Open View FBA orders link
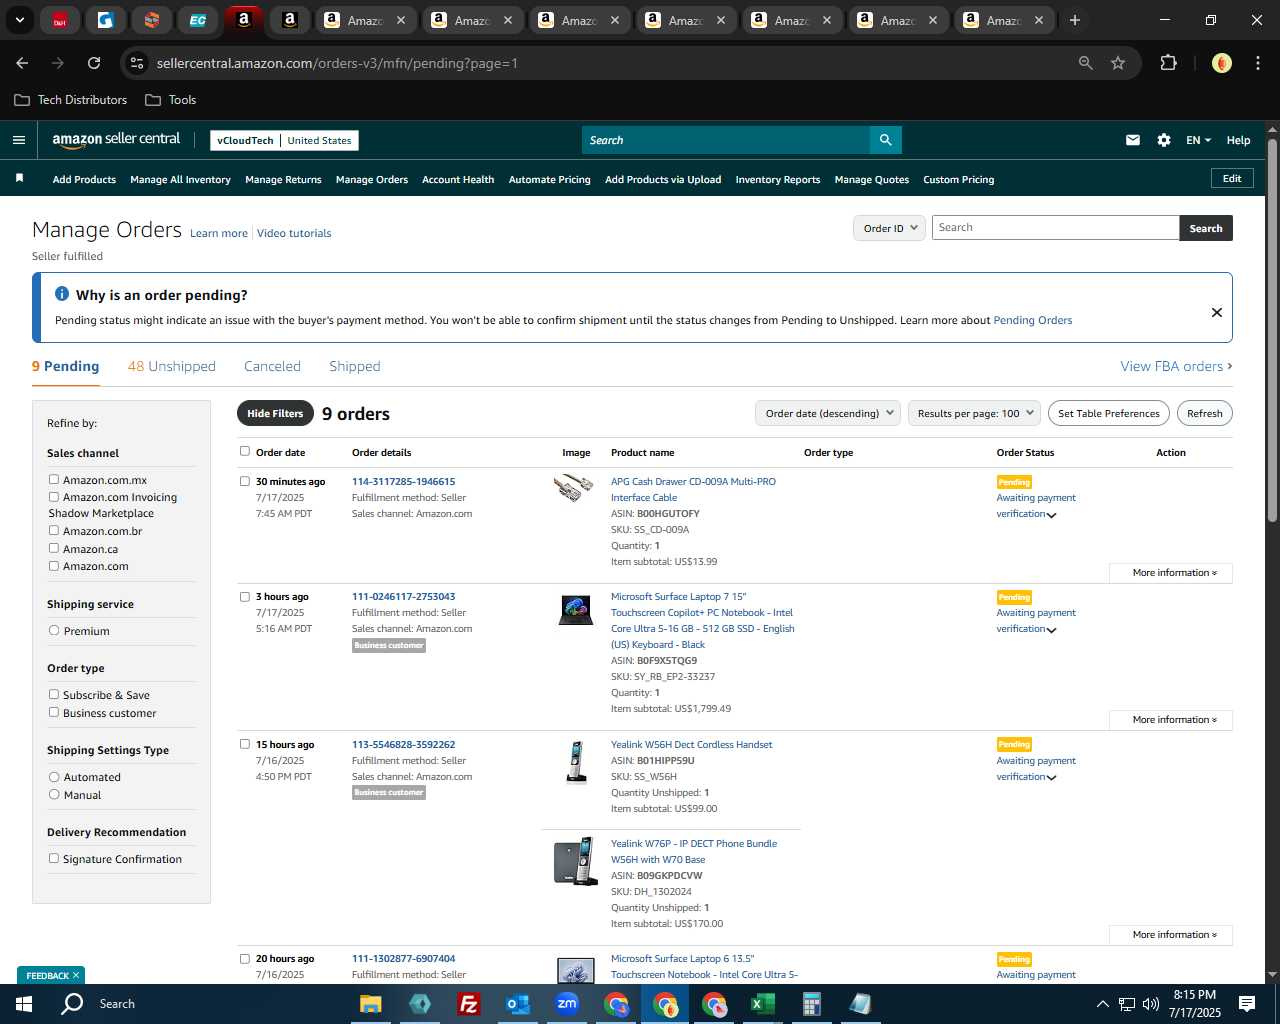Image resolution: width=1280 pixels, height=1024 pixels. click(1176, 366)
